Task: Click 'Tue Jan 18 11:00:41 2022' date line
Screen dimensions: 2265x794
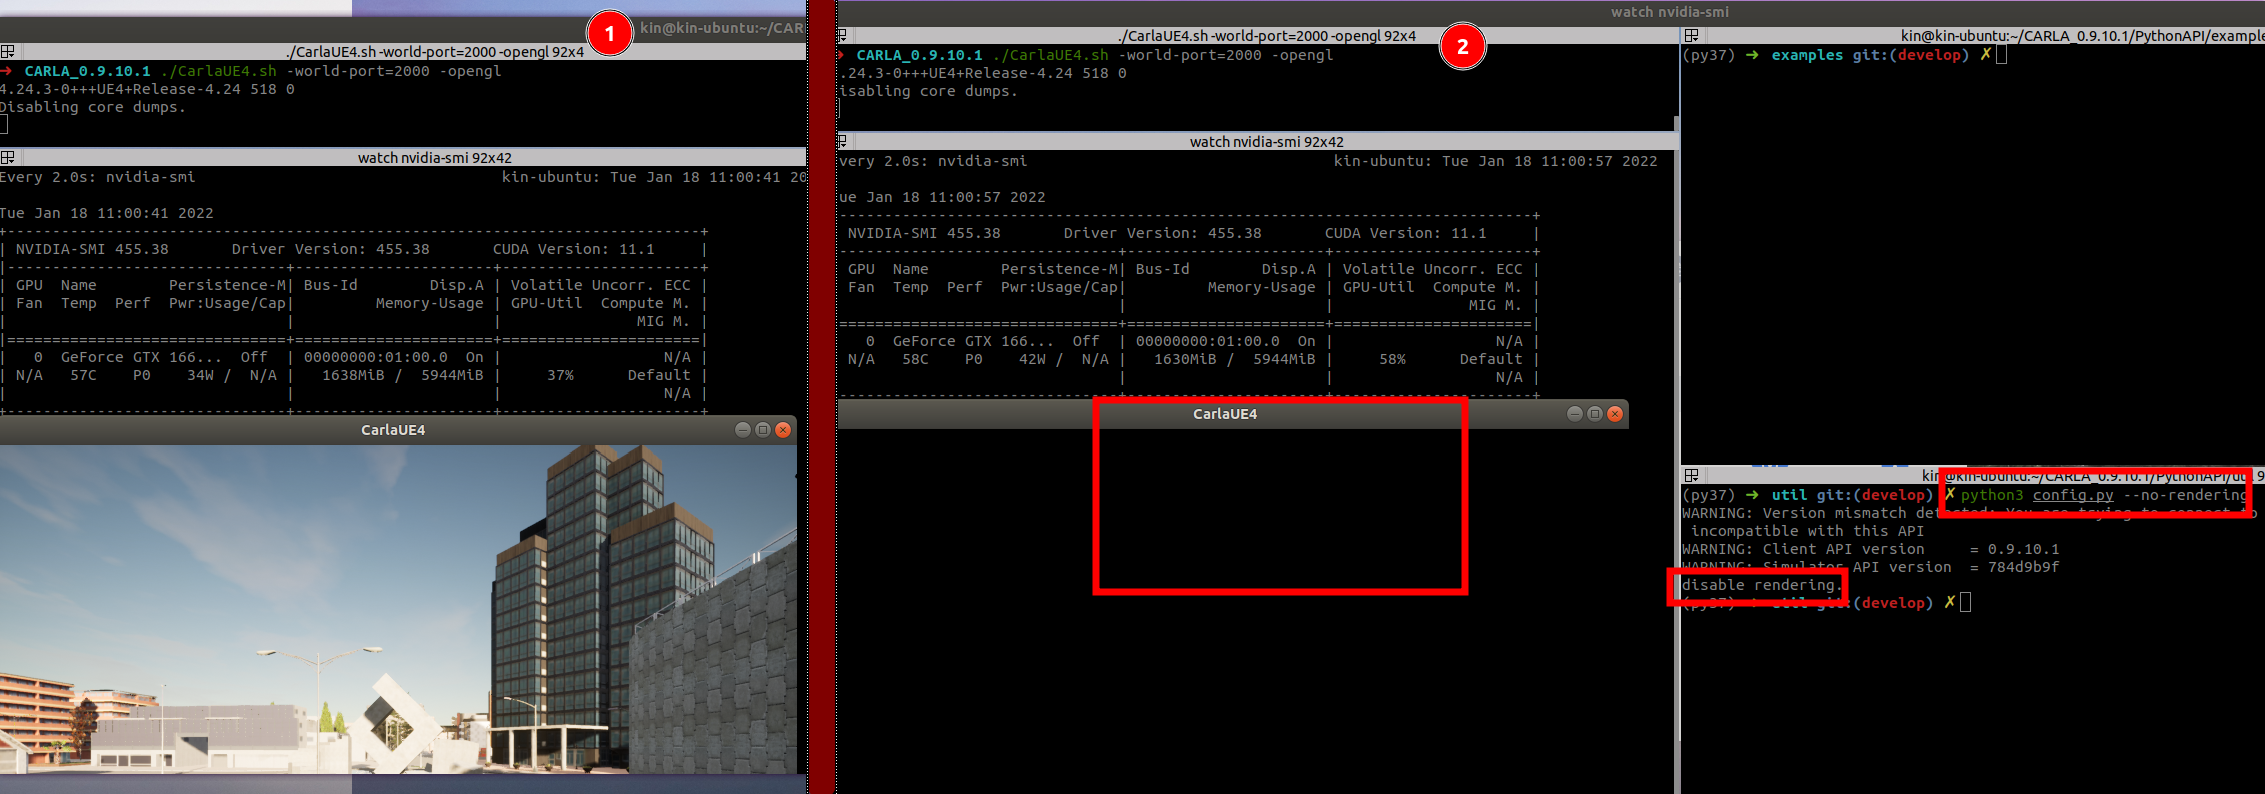Action: 106,214
